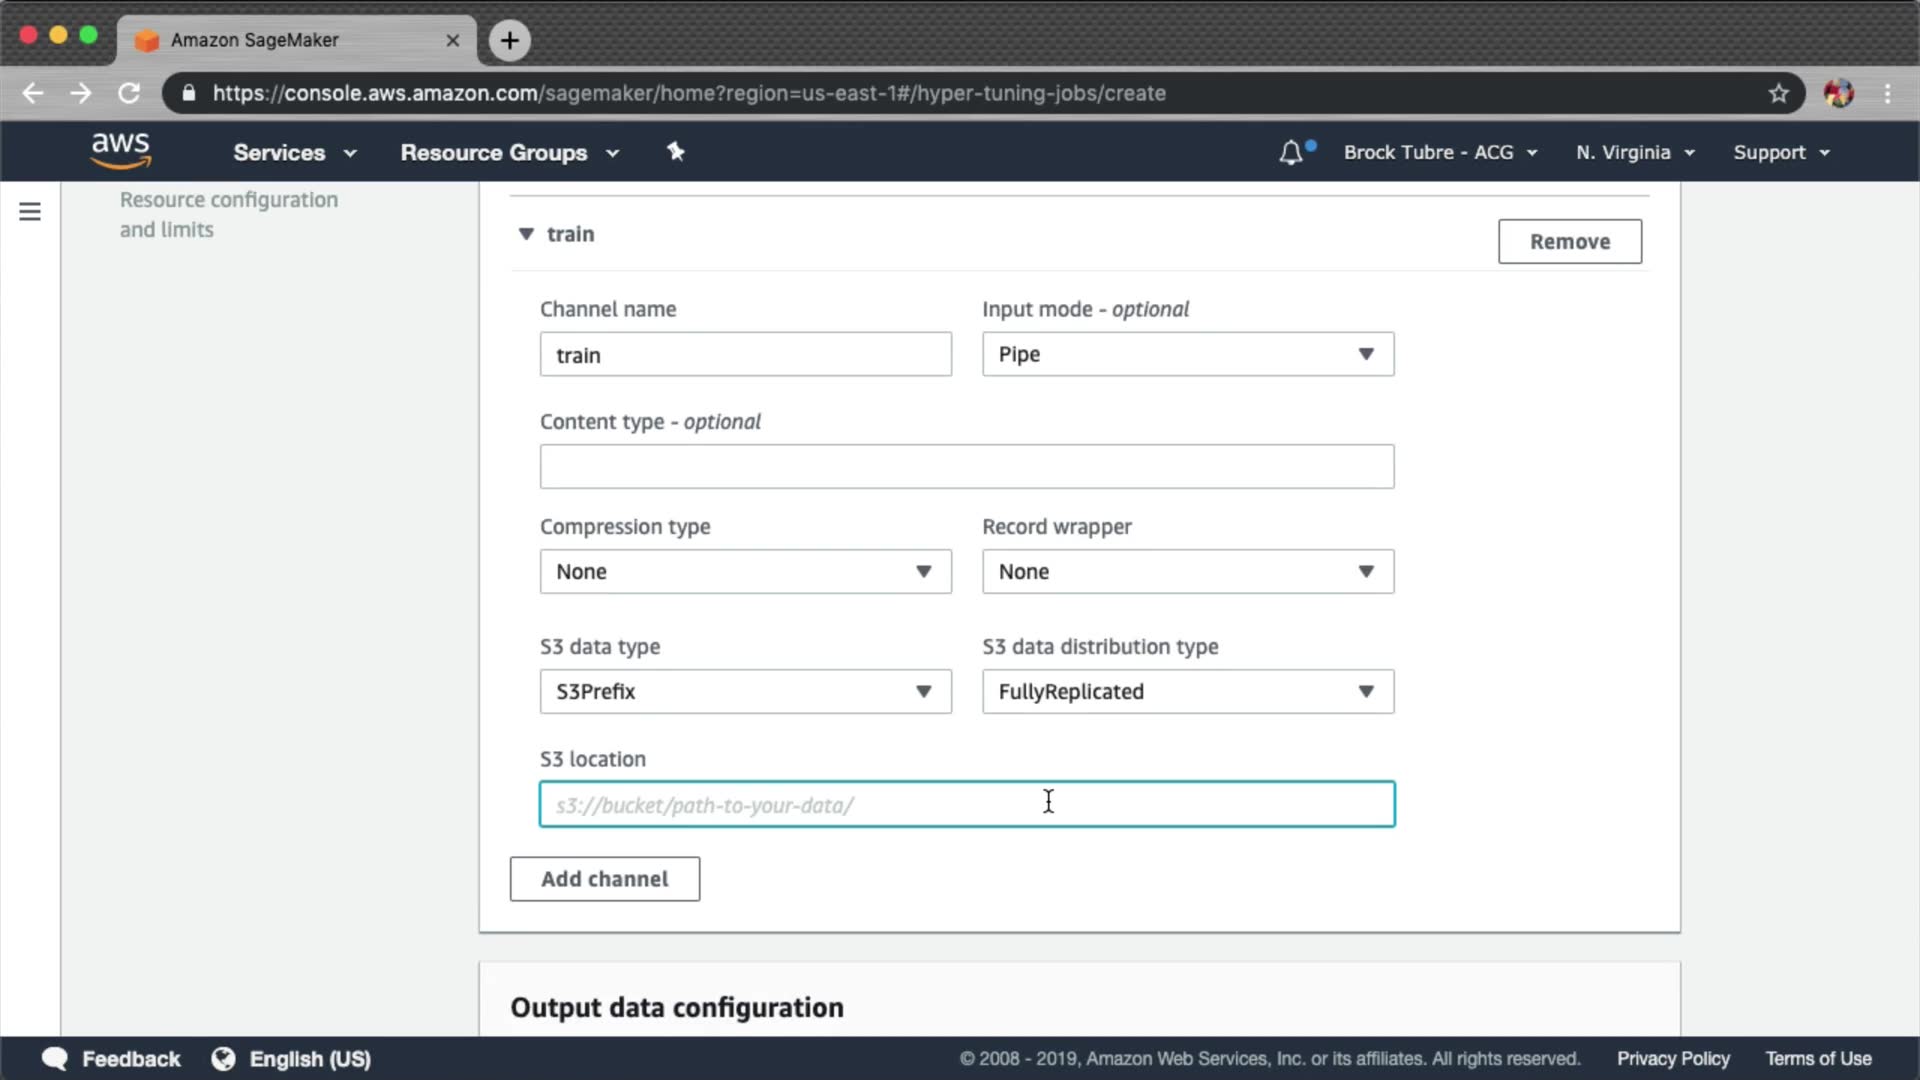
Task: Reload the page with refresh icon
Action: (129, 93)
